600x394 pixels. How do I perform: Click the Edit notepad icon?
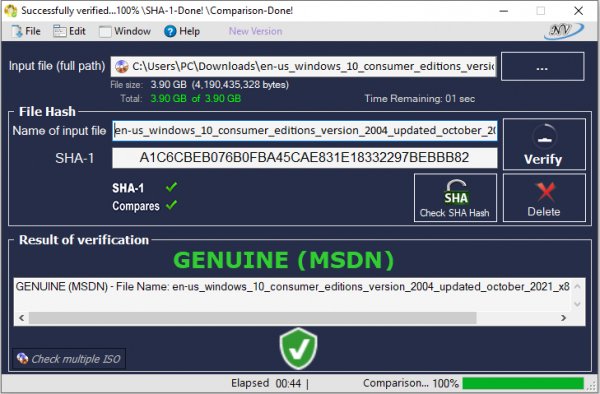click(60, 31)
